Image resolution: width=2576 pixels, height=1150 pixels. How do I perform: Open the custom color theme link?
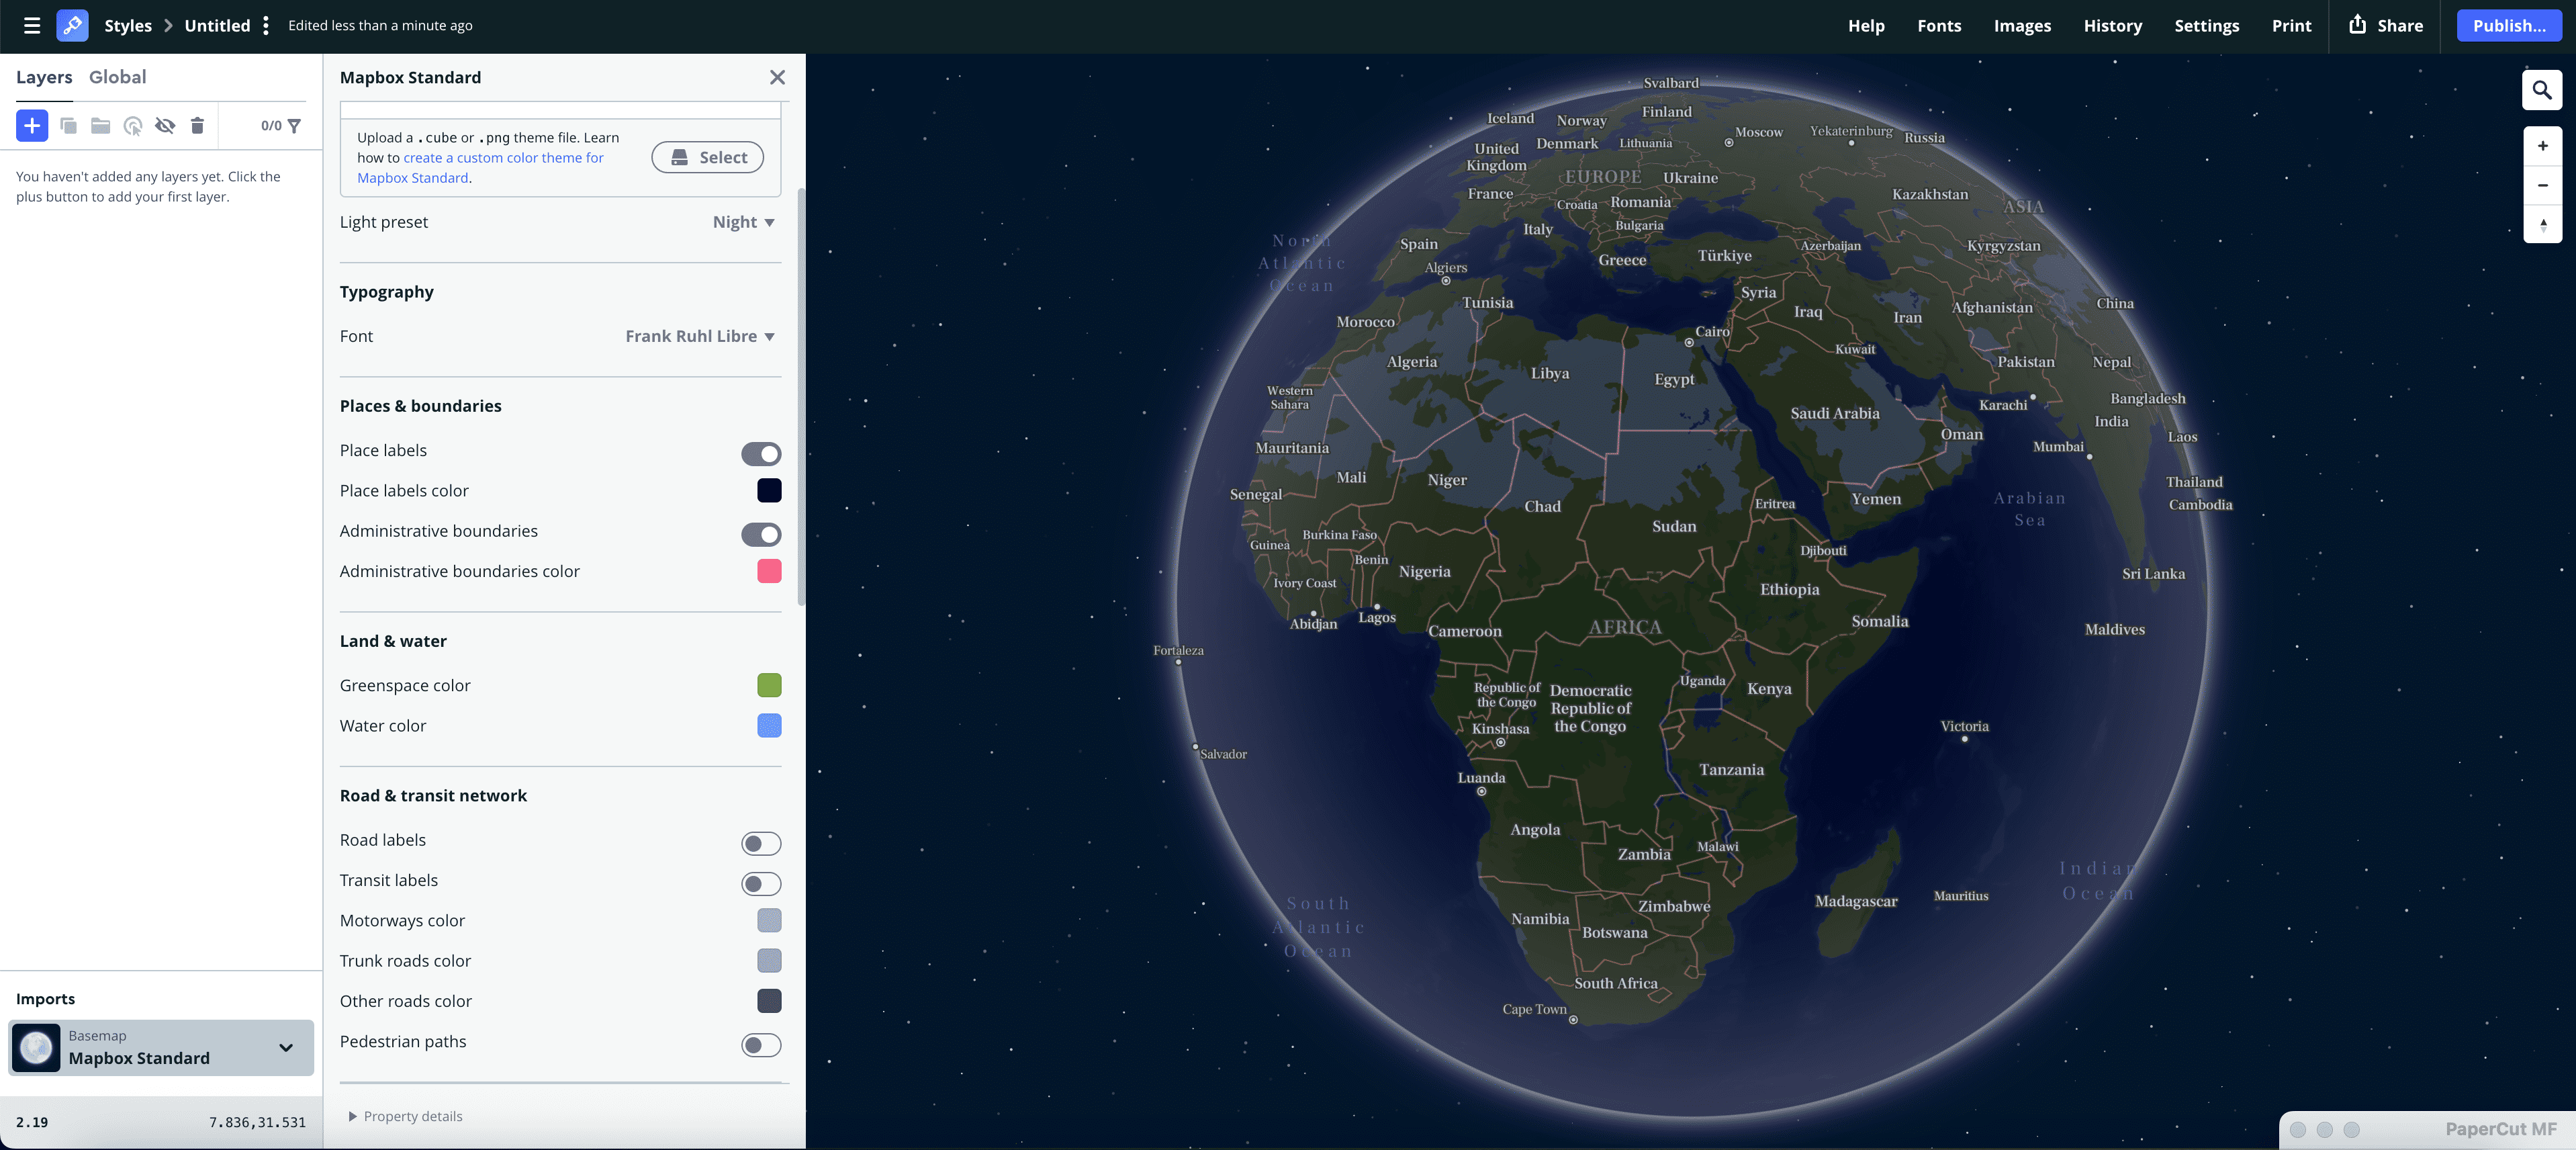[503, 157]
